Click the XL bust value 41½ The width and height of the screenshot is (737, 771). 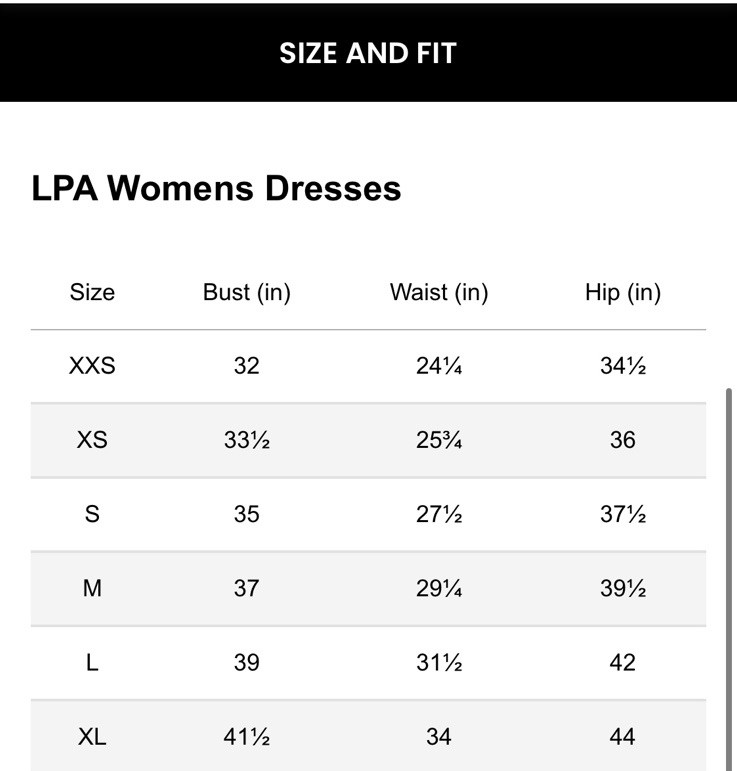click(246, 737)
